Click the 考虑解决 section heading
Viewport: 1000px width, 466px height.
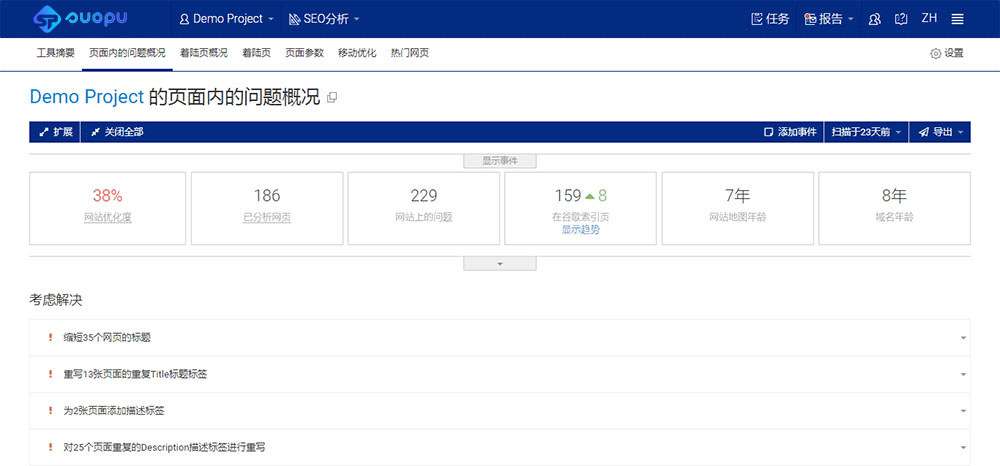coord(55,300)
